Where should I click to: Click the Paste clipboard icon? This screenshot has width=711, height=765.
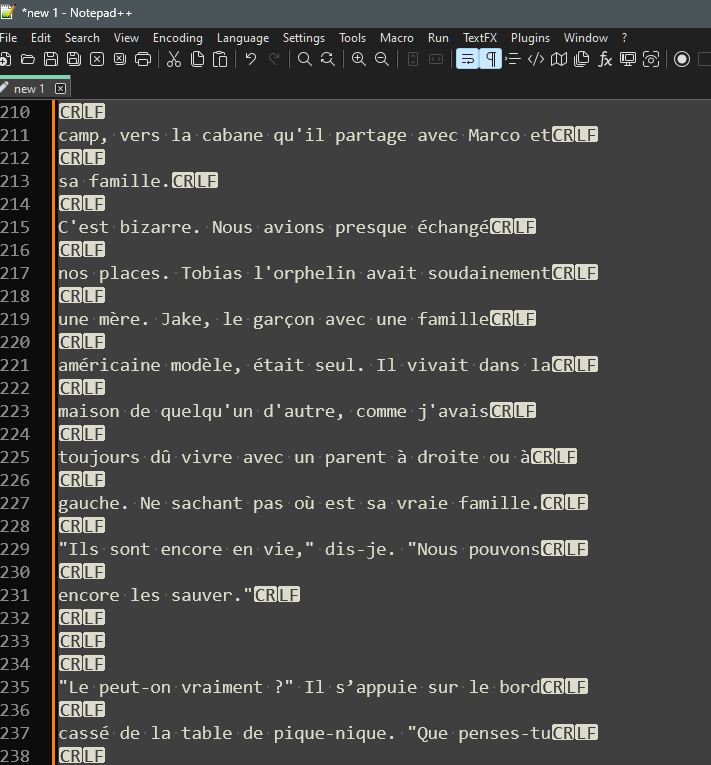(x=220, y=59)
